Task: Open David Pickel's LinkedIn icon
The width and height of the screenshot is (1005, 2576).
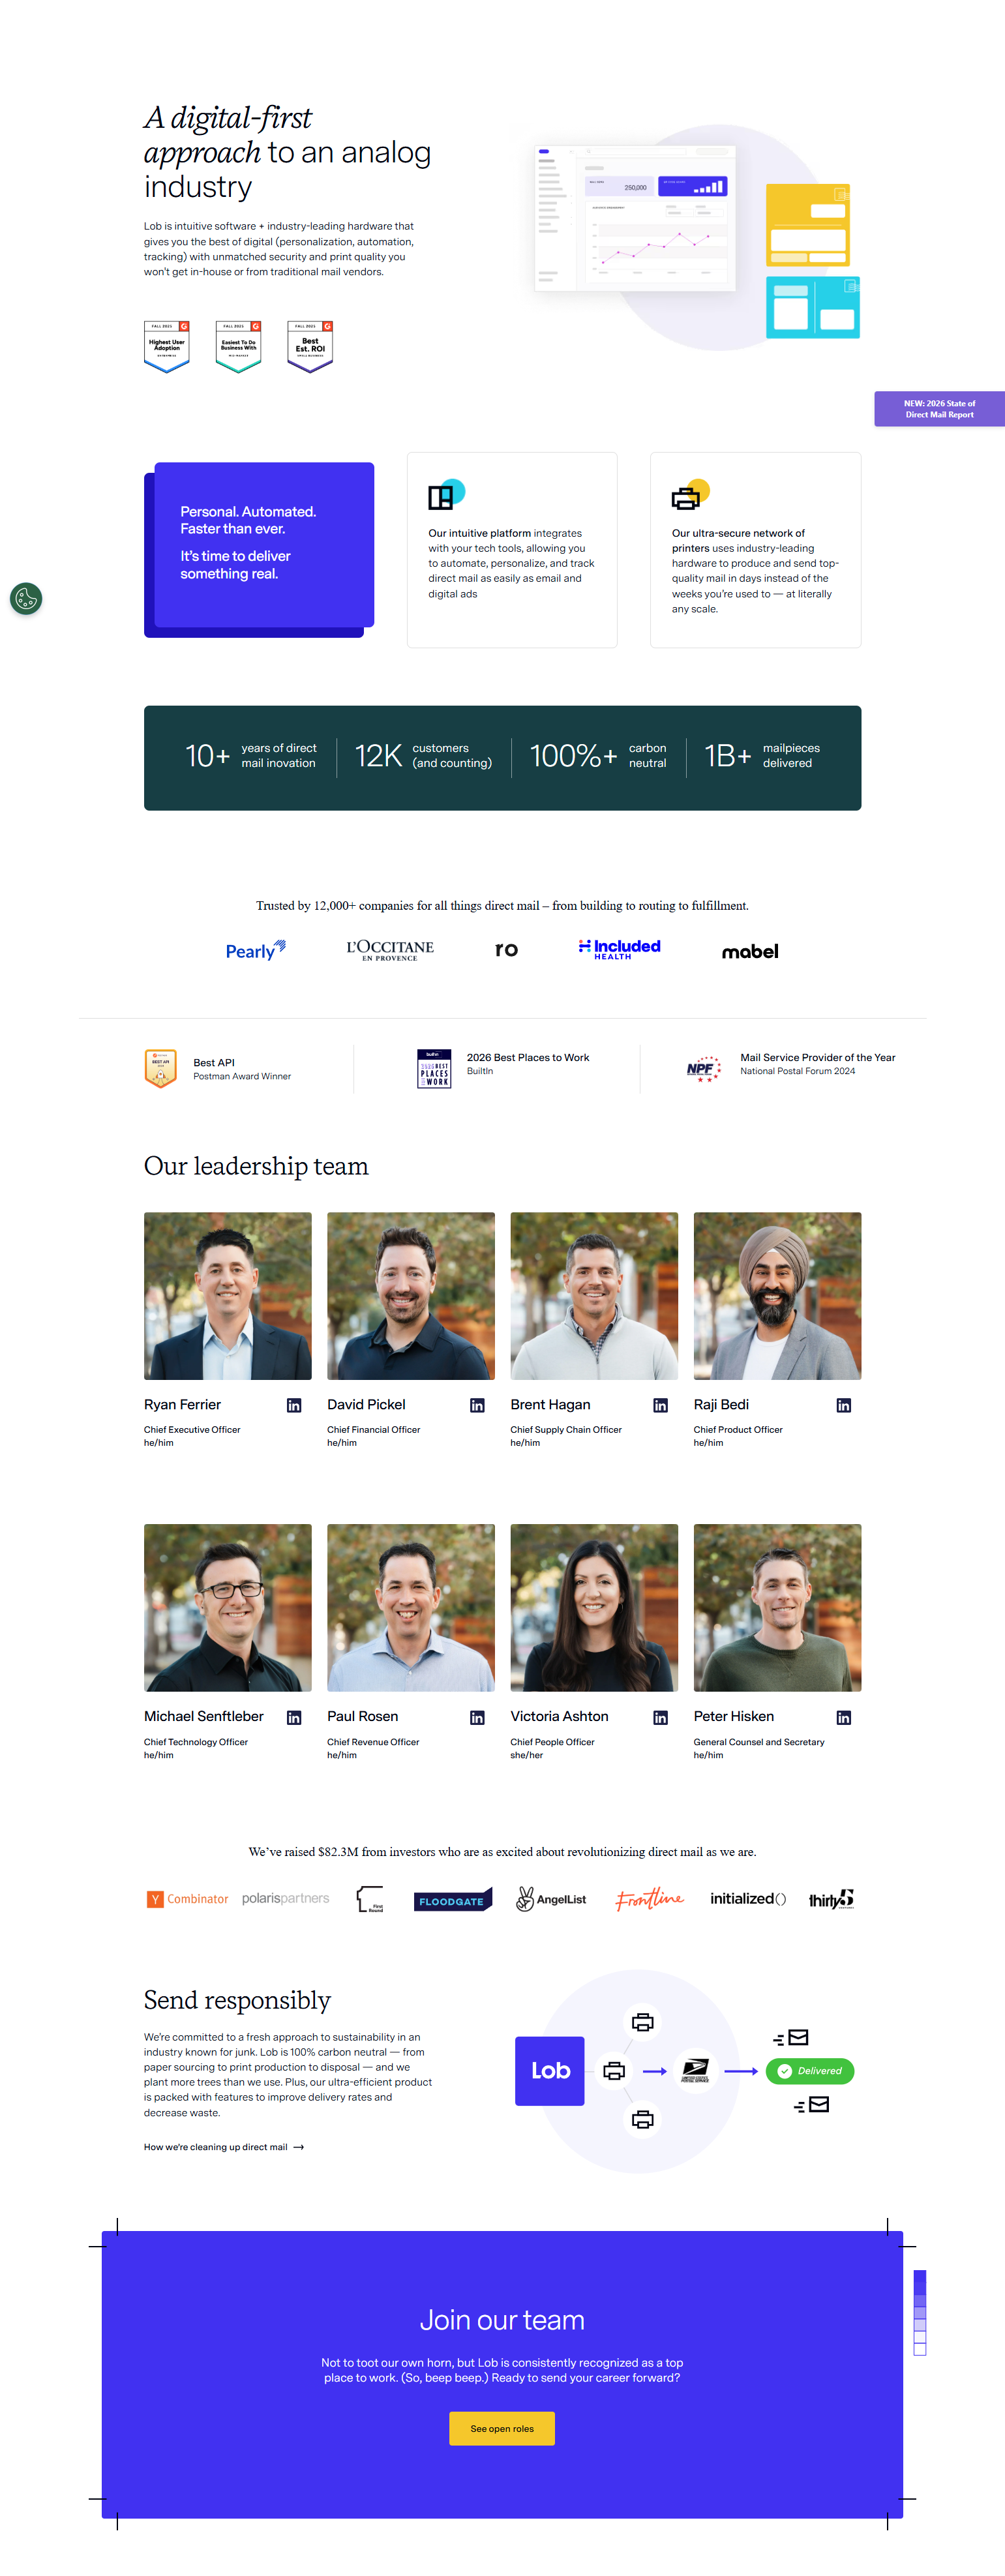Action: click(x=477, y=1405)
